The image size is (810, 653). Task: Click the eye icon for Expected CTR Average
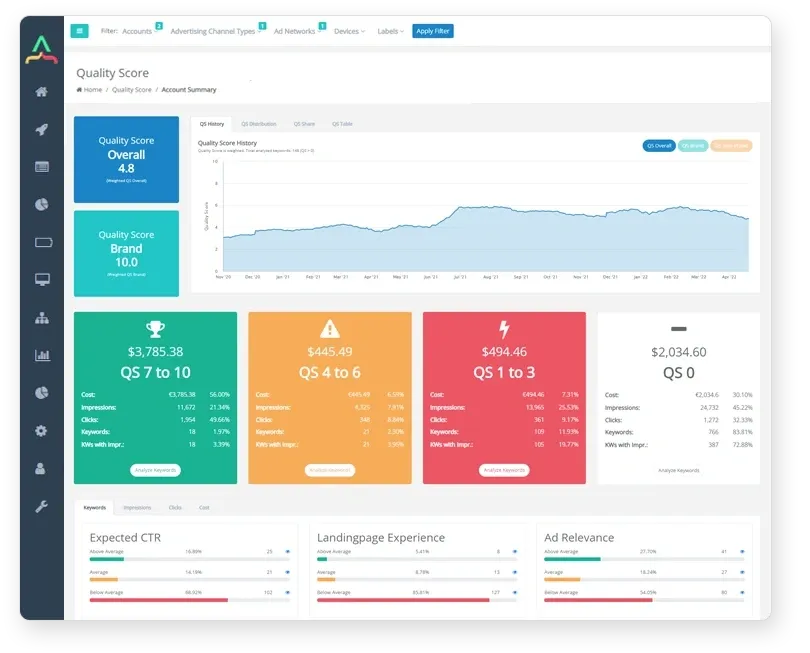click(x=288, y=572)
